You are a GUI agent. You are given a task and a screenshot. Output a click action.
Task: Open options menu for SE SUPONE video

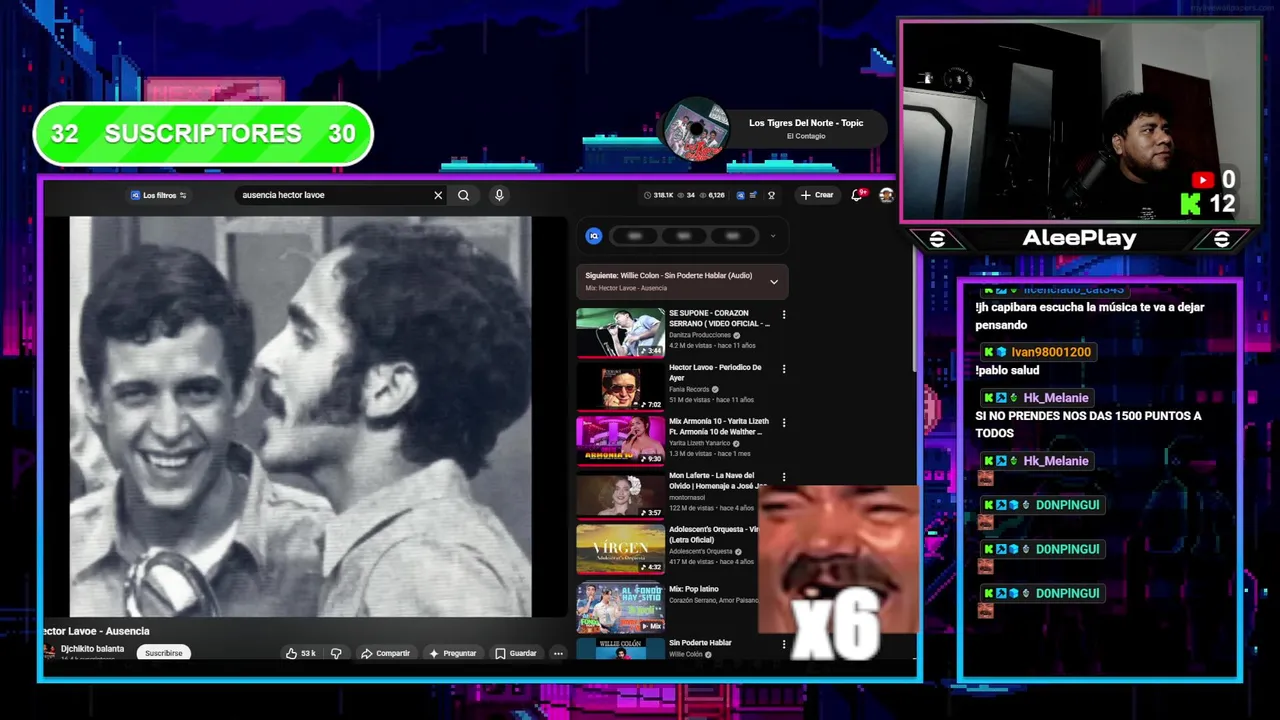(784, 314)
